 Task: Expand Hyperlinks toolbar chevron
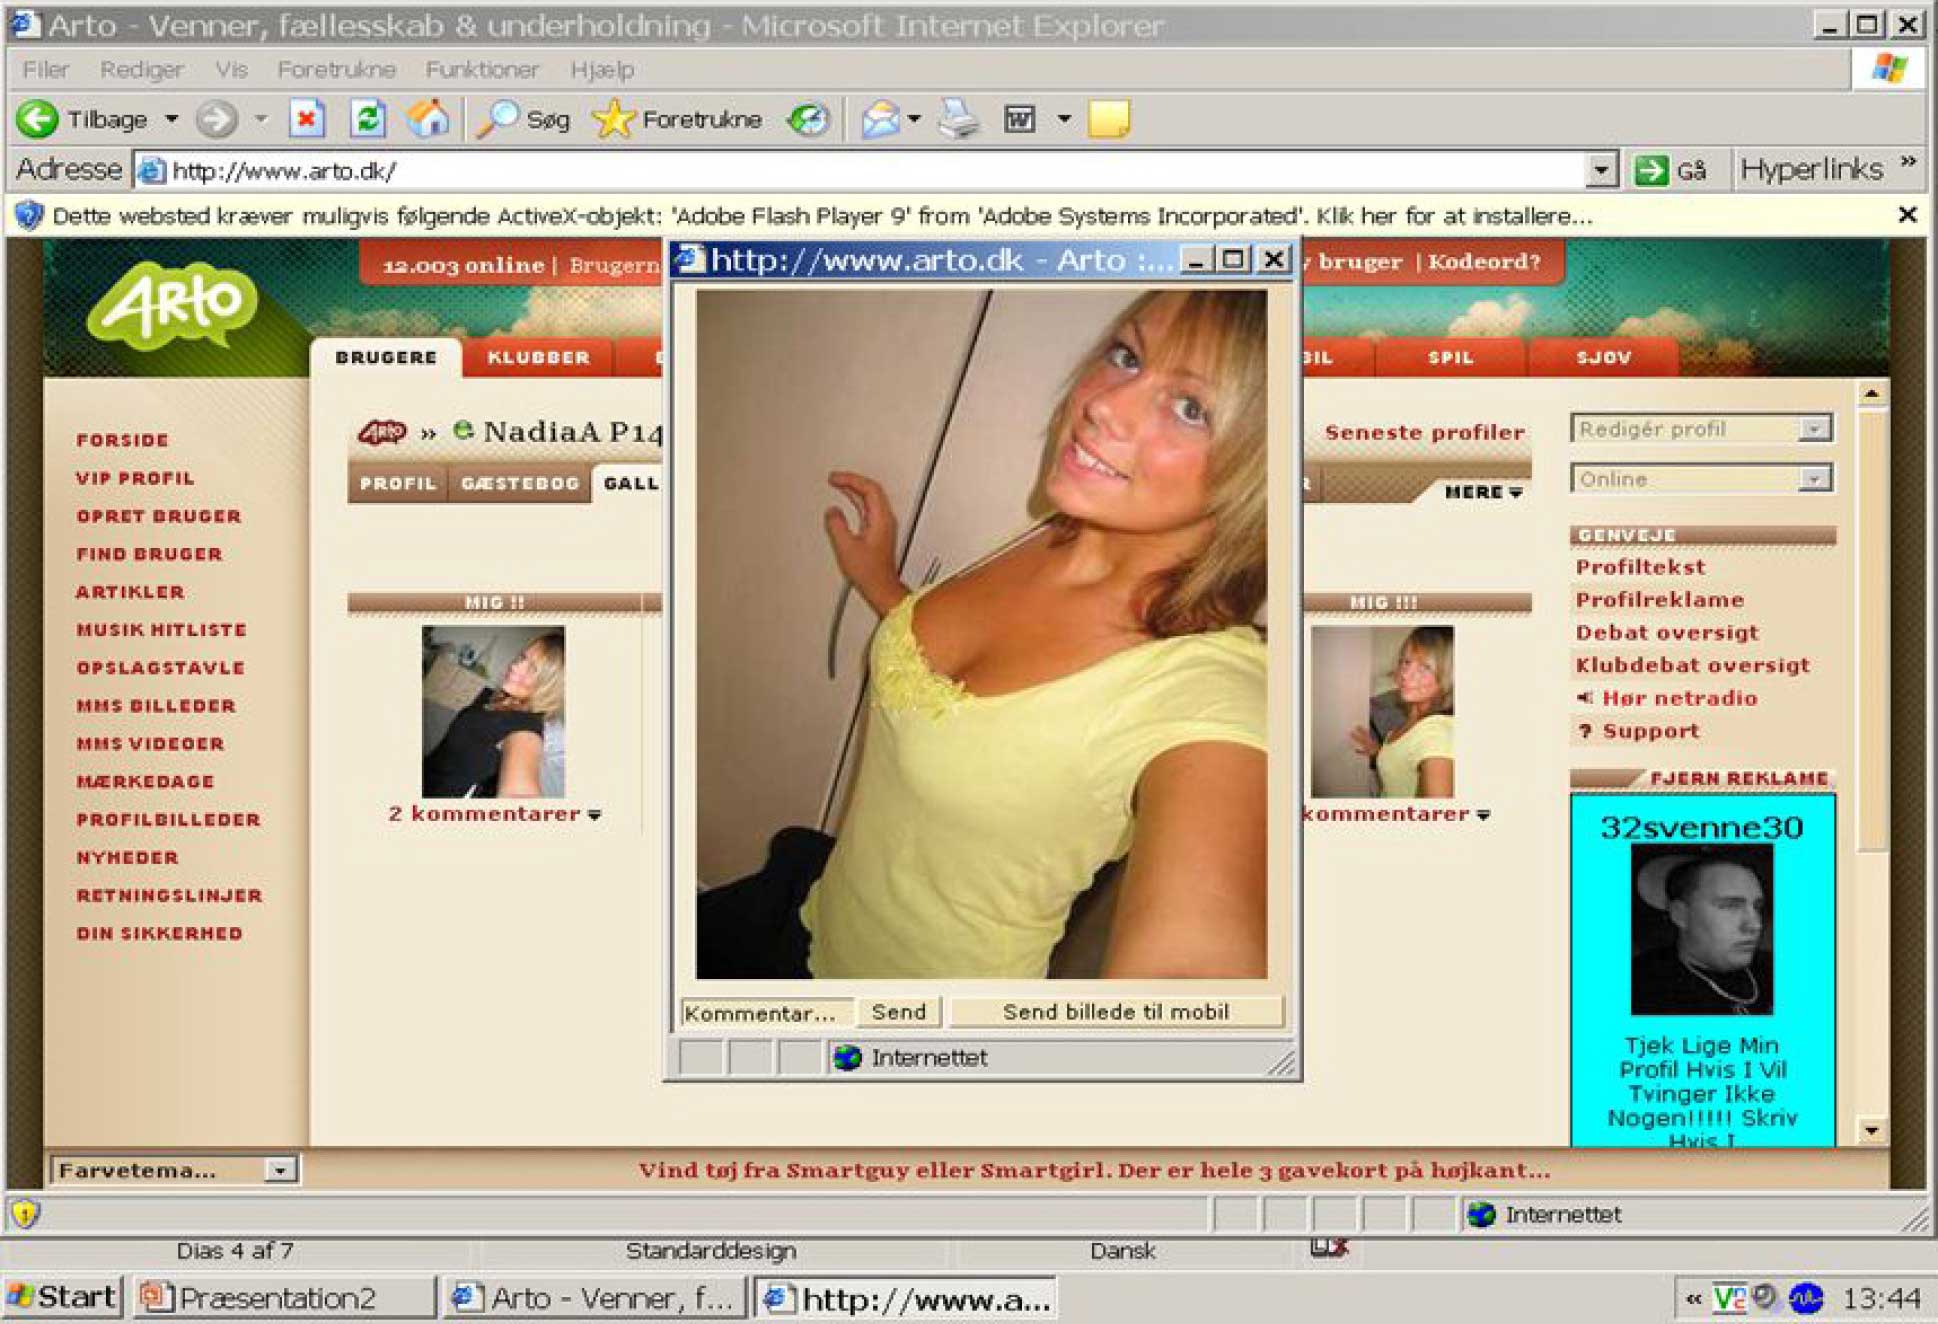click(1907, 161)
